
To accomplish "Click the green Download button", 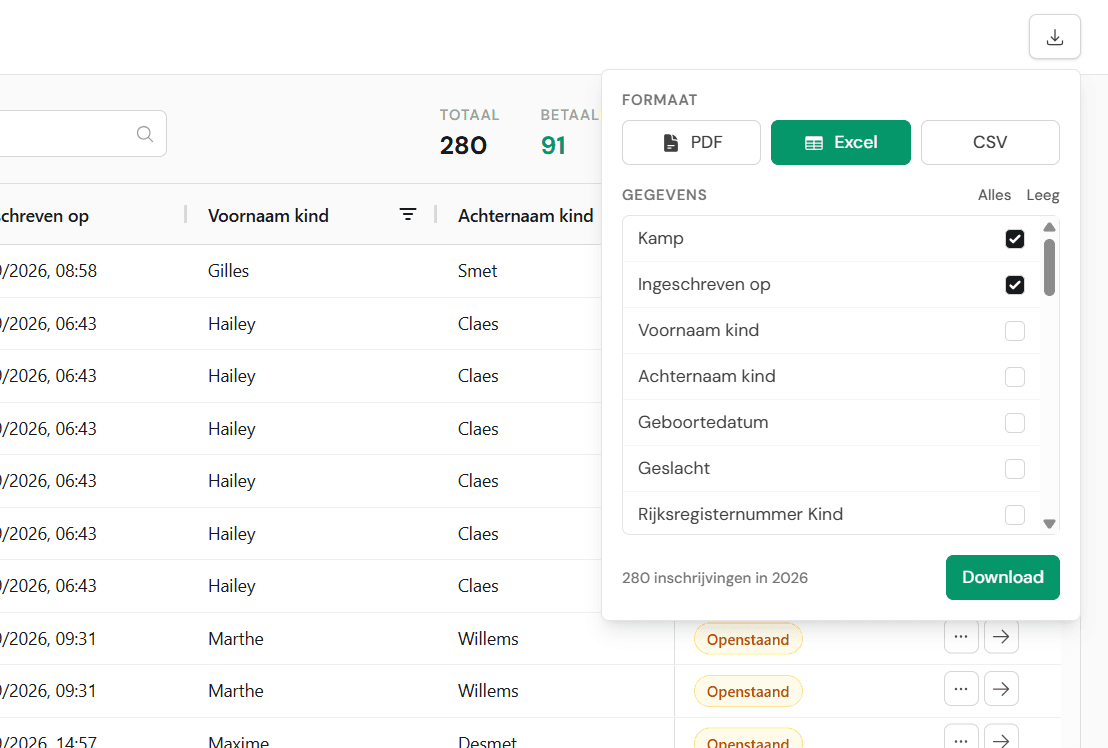I will [1003, 577].
